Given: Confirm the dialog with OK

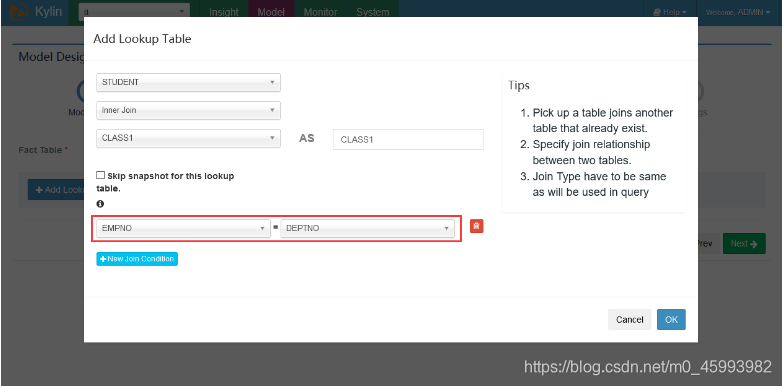Looking at the screenshot, I should (x=671, y=320).
